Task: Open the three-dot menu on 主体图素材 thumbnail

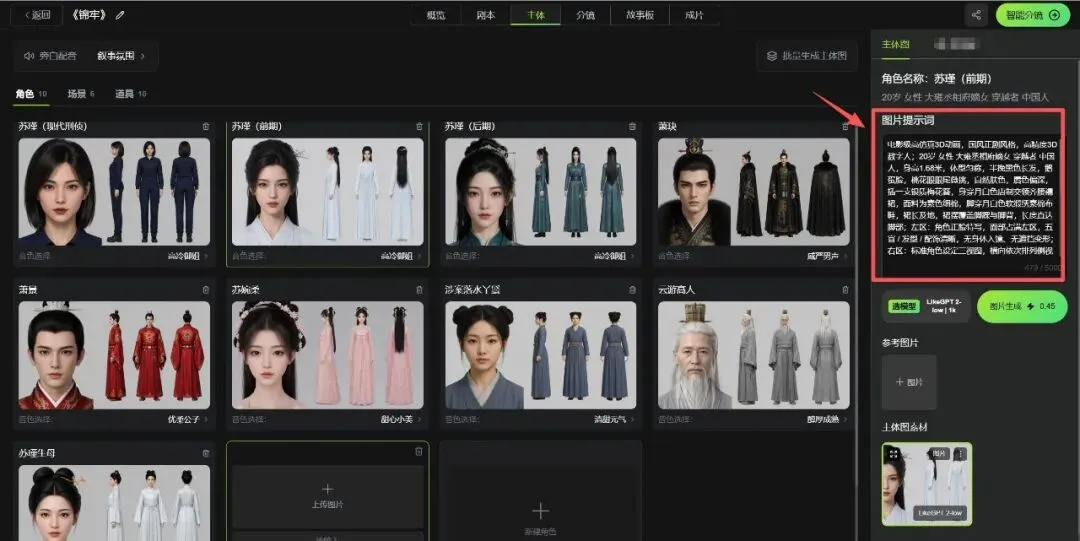Action: point(960,453)
